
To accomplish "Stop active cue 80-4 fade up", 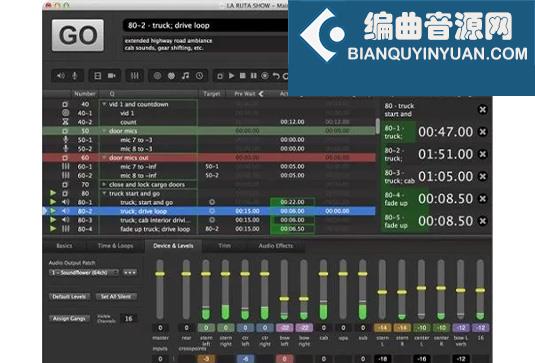I will tap(482, 199).
